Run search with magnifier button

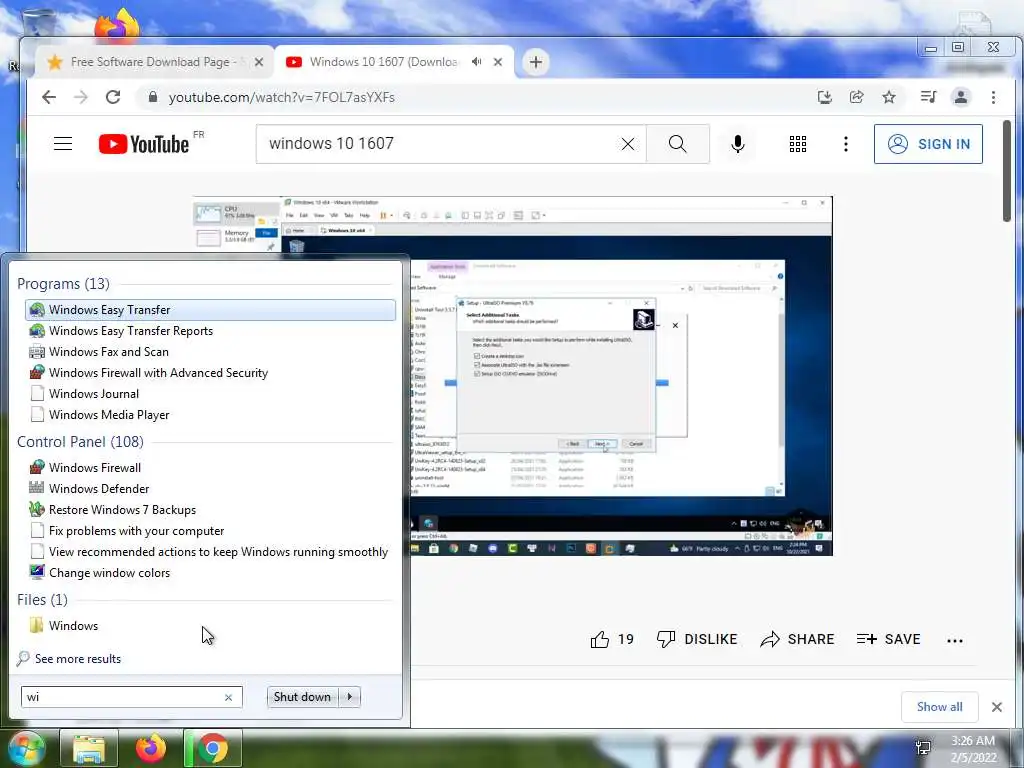677,144
